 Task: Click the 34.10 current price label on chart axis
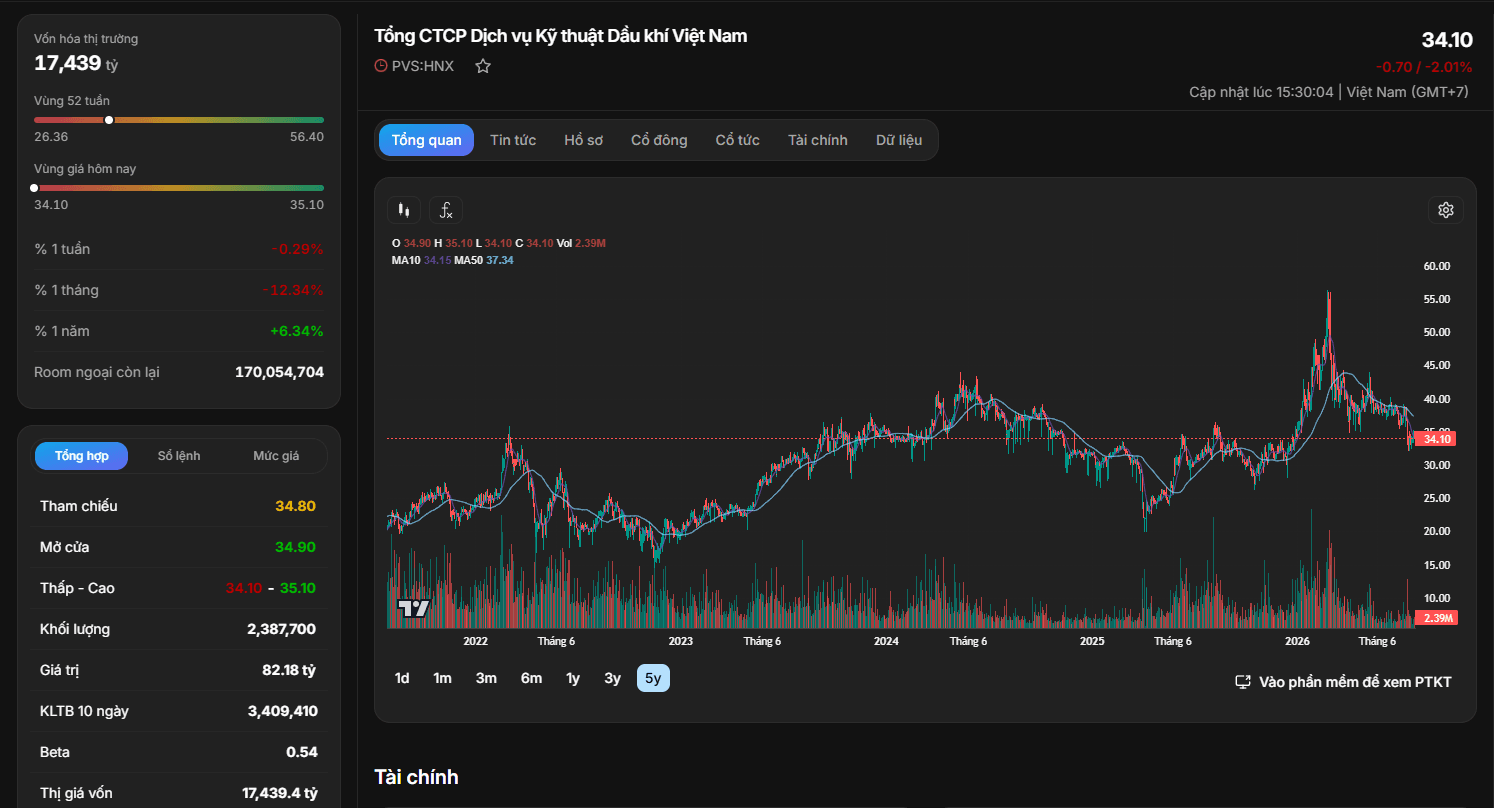(1436, 439)
